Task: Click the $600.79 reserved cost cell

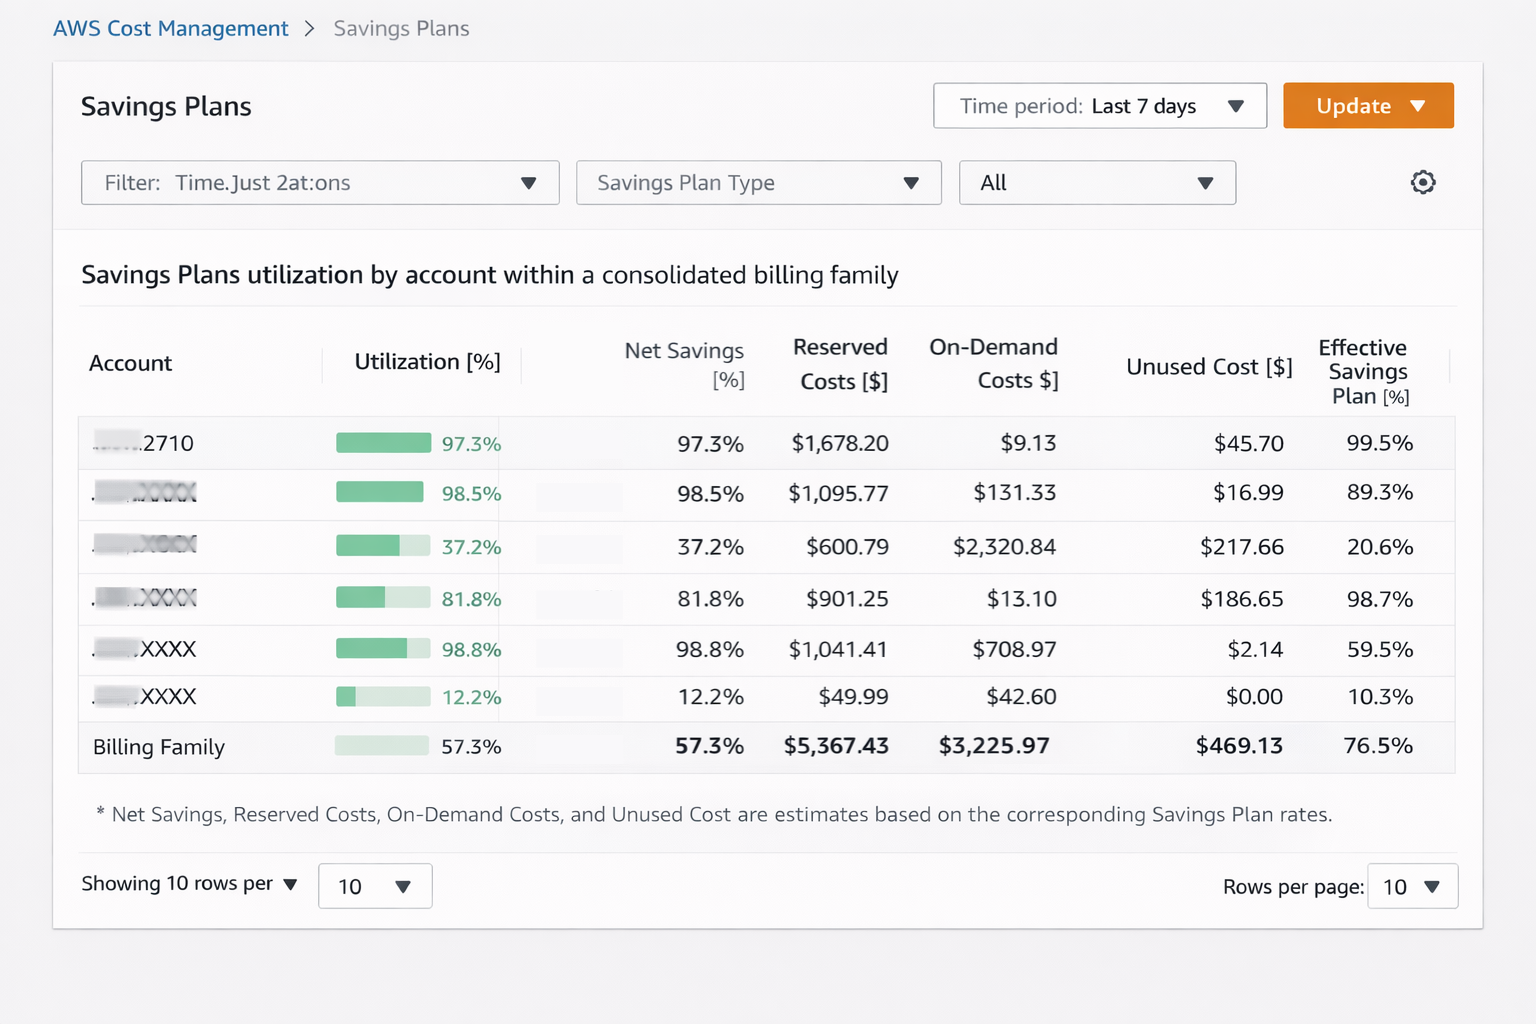Action: point(847,547)
